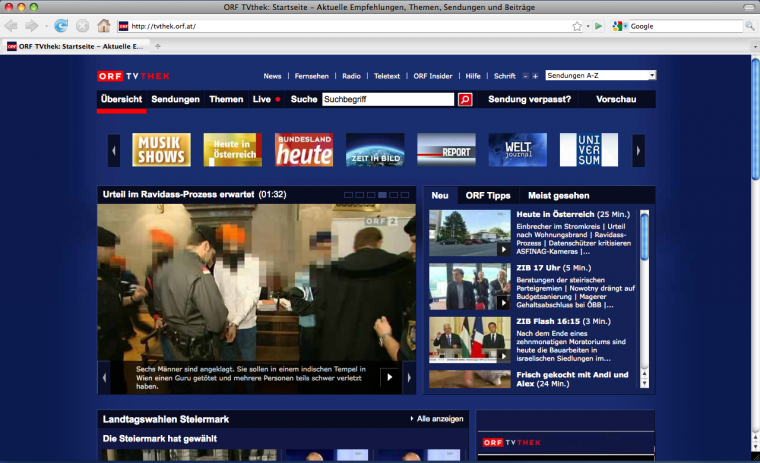Open the browser home page icon
760x463 pixels.
tap(104, 26)
